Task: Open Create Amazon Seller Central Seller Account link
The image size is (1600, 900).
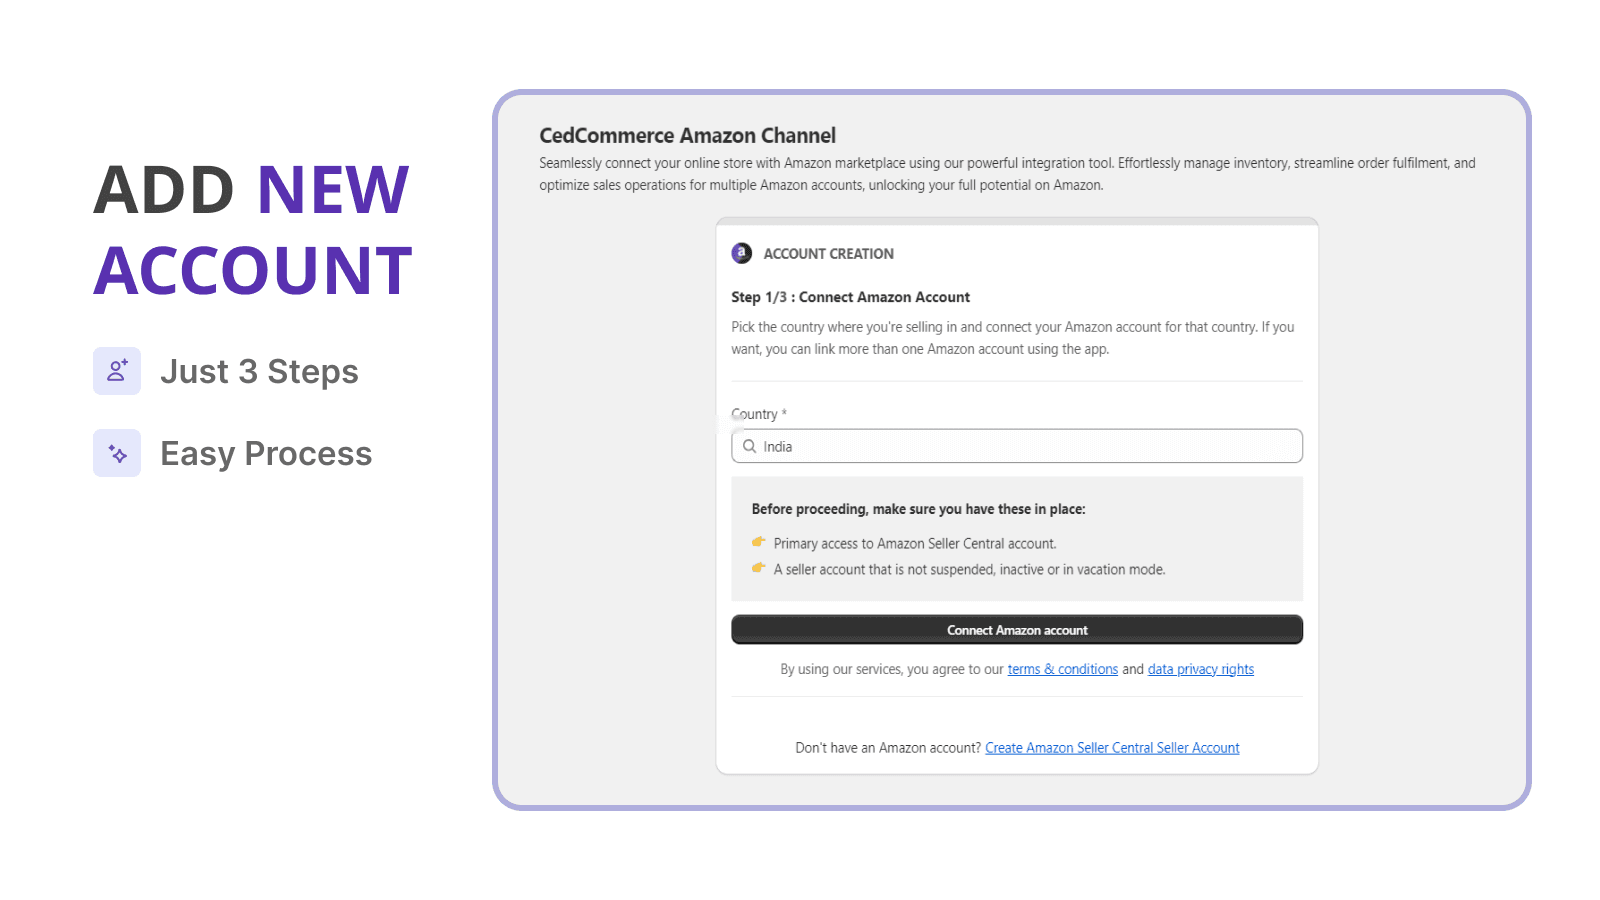Action: (x=1112, y=747)
